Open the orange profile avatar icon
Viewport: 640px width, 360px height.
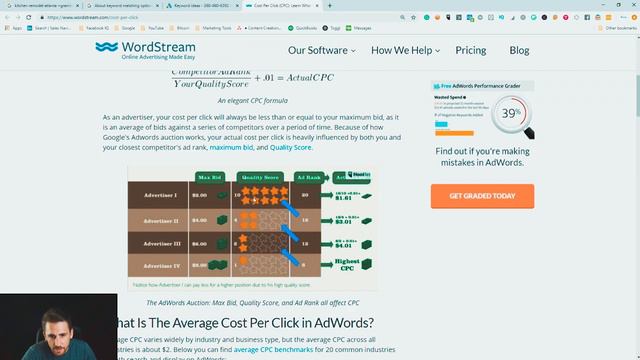[634, 18]
